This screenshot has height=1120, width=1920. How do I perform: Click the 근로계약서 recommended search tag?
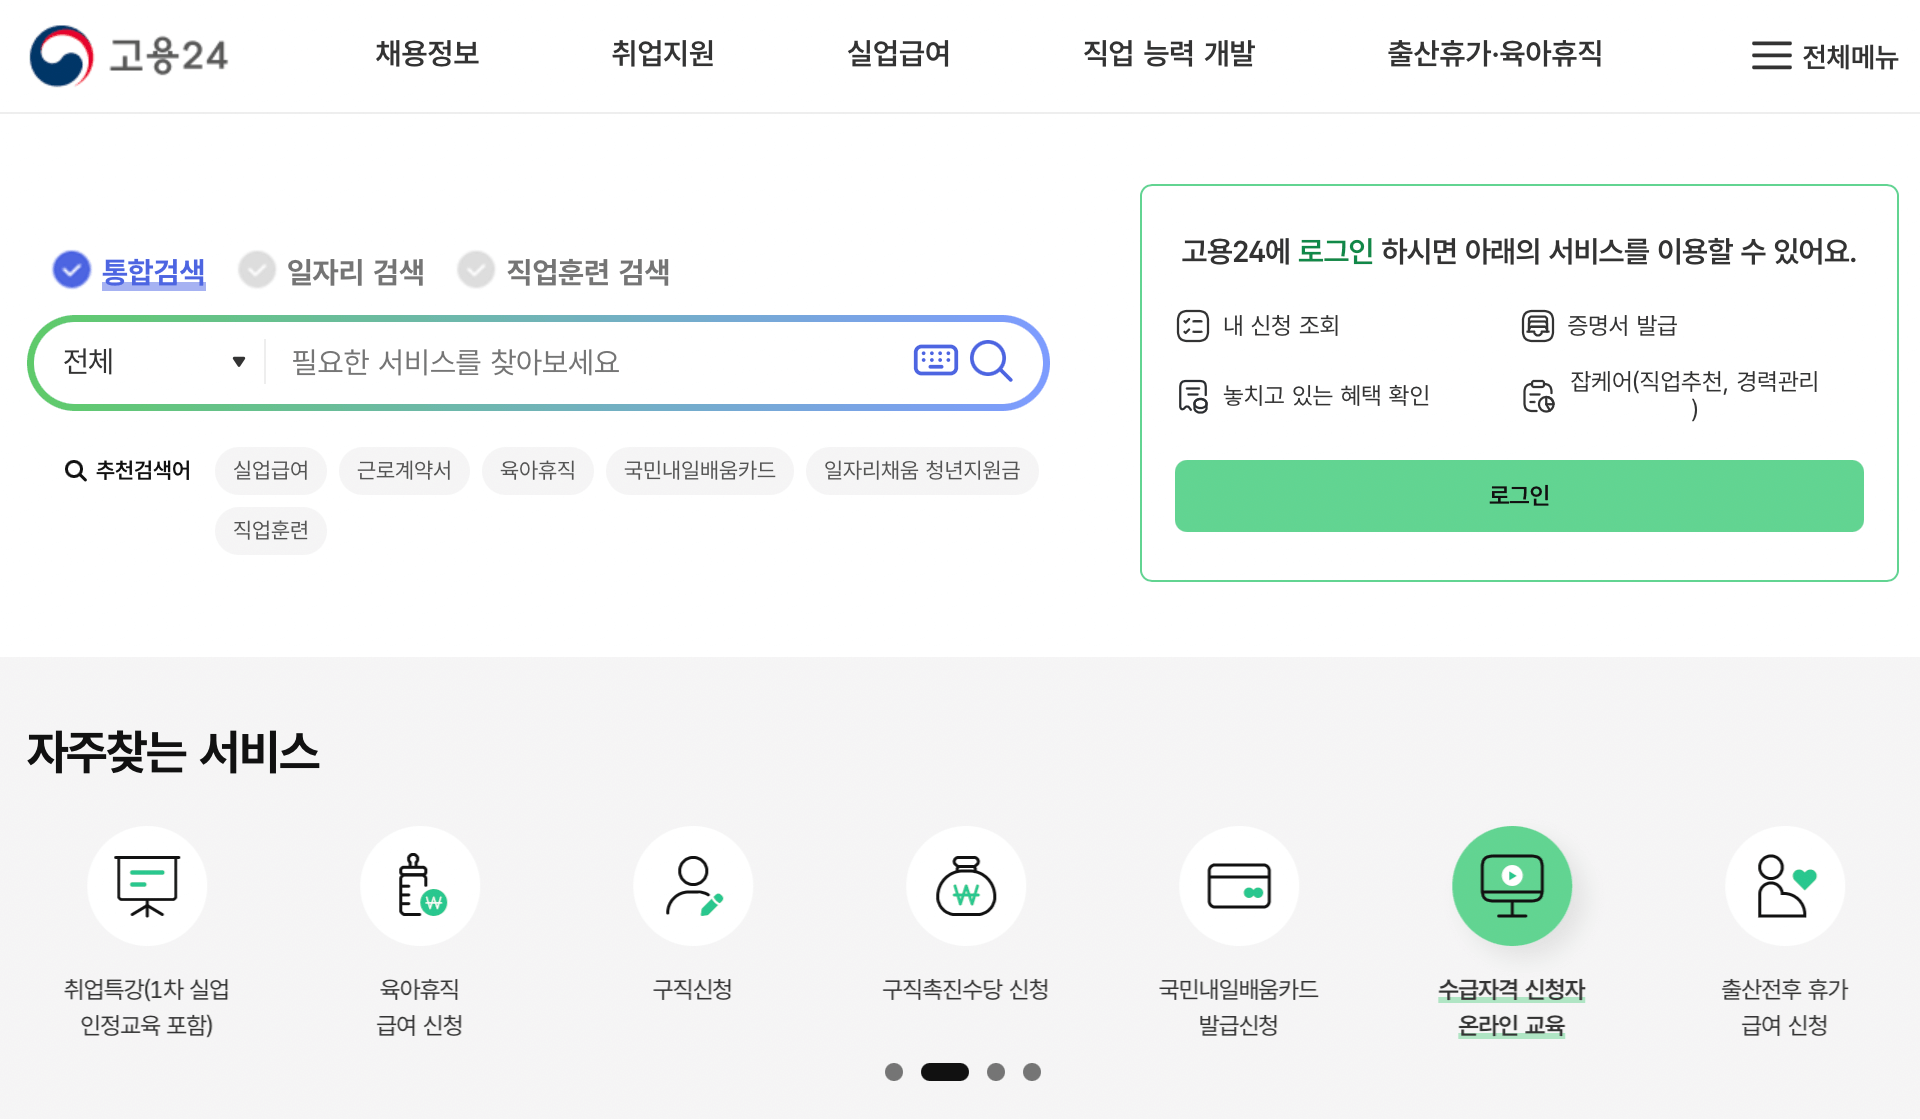coord(404,470)
